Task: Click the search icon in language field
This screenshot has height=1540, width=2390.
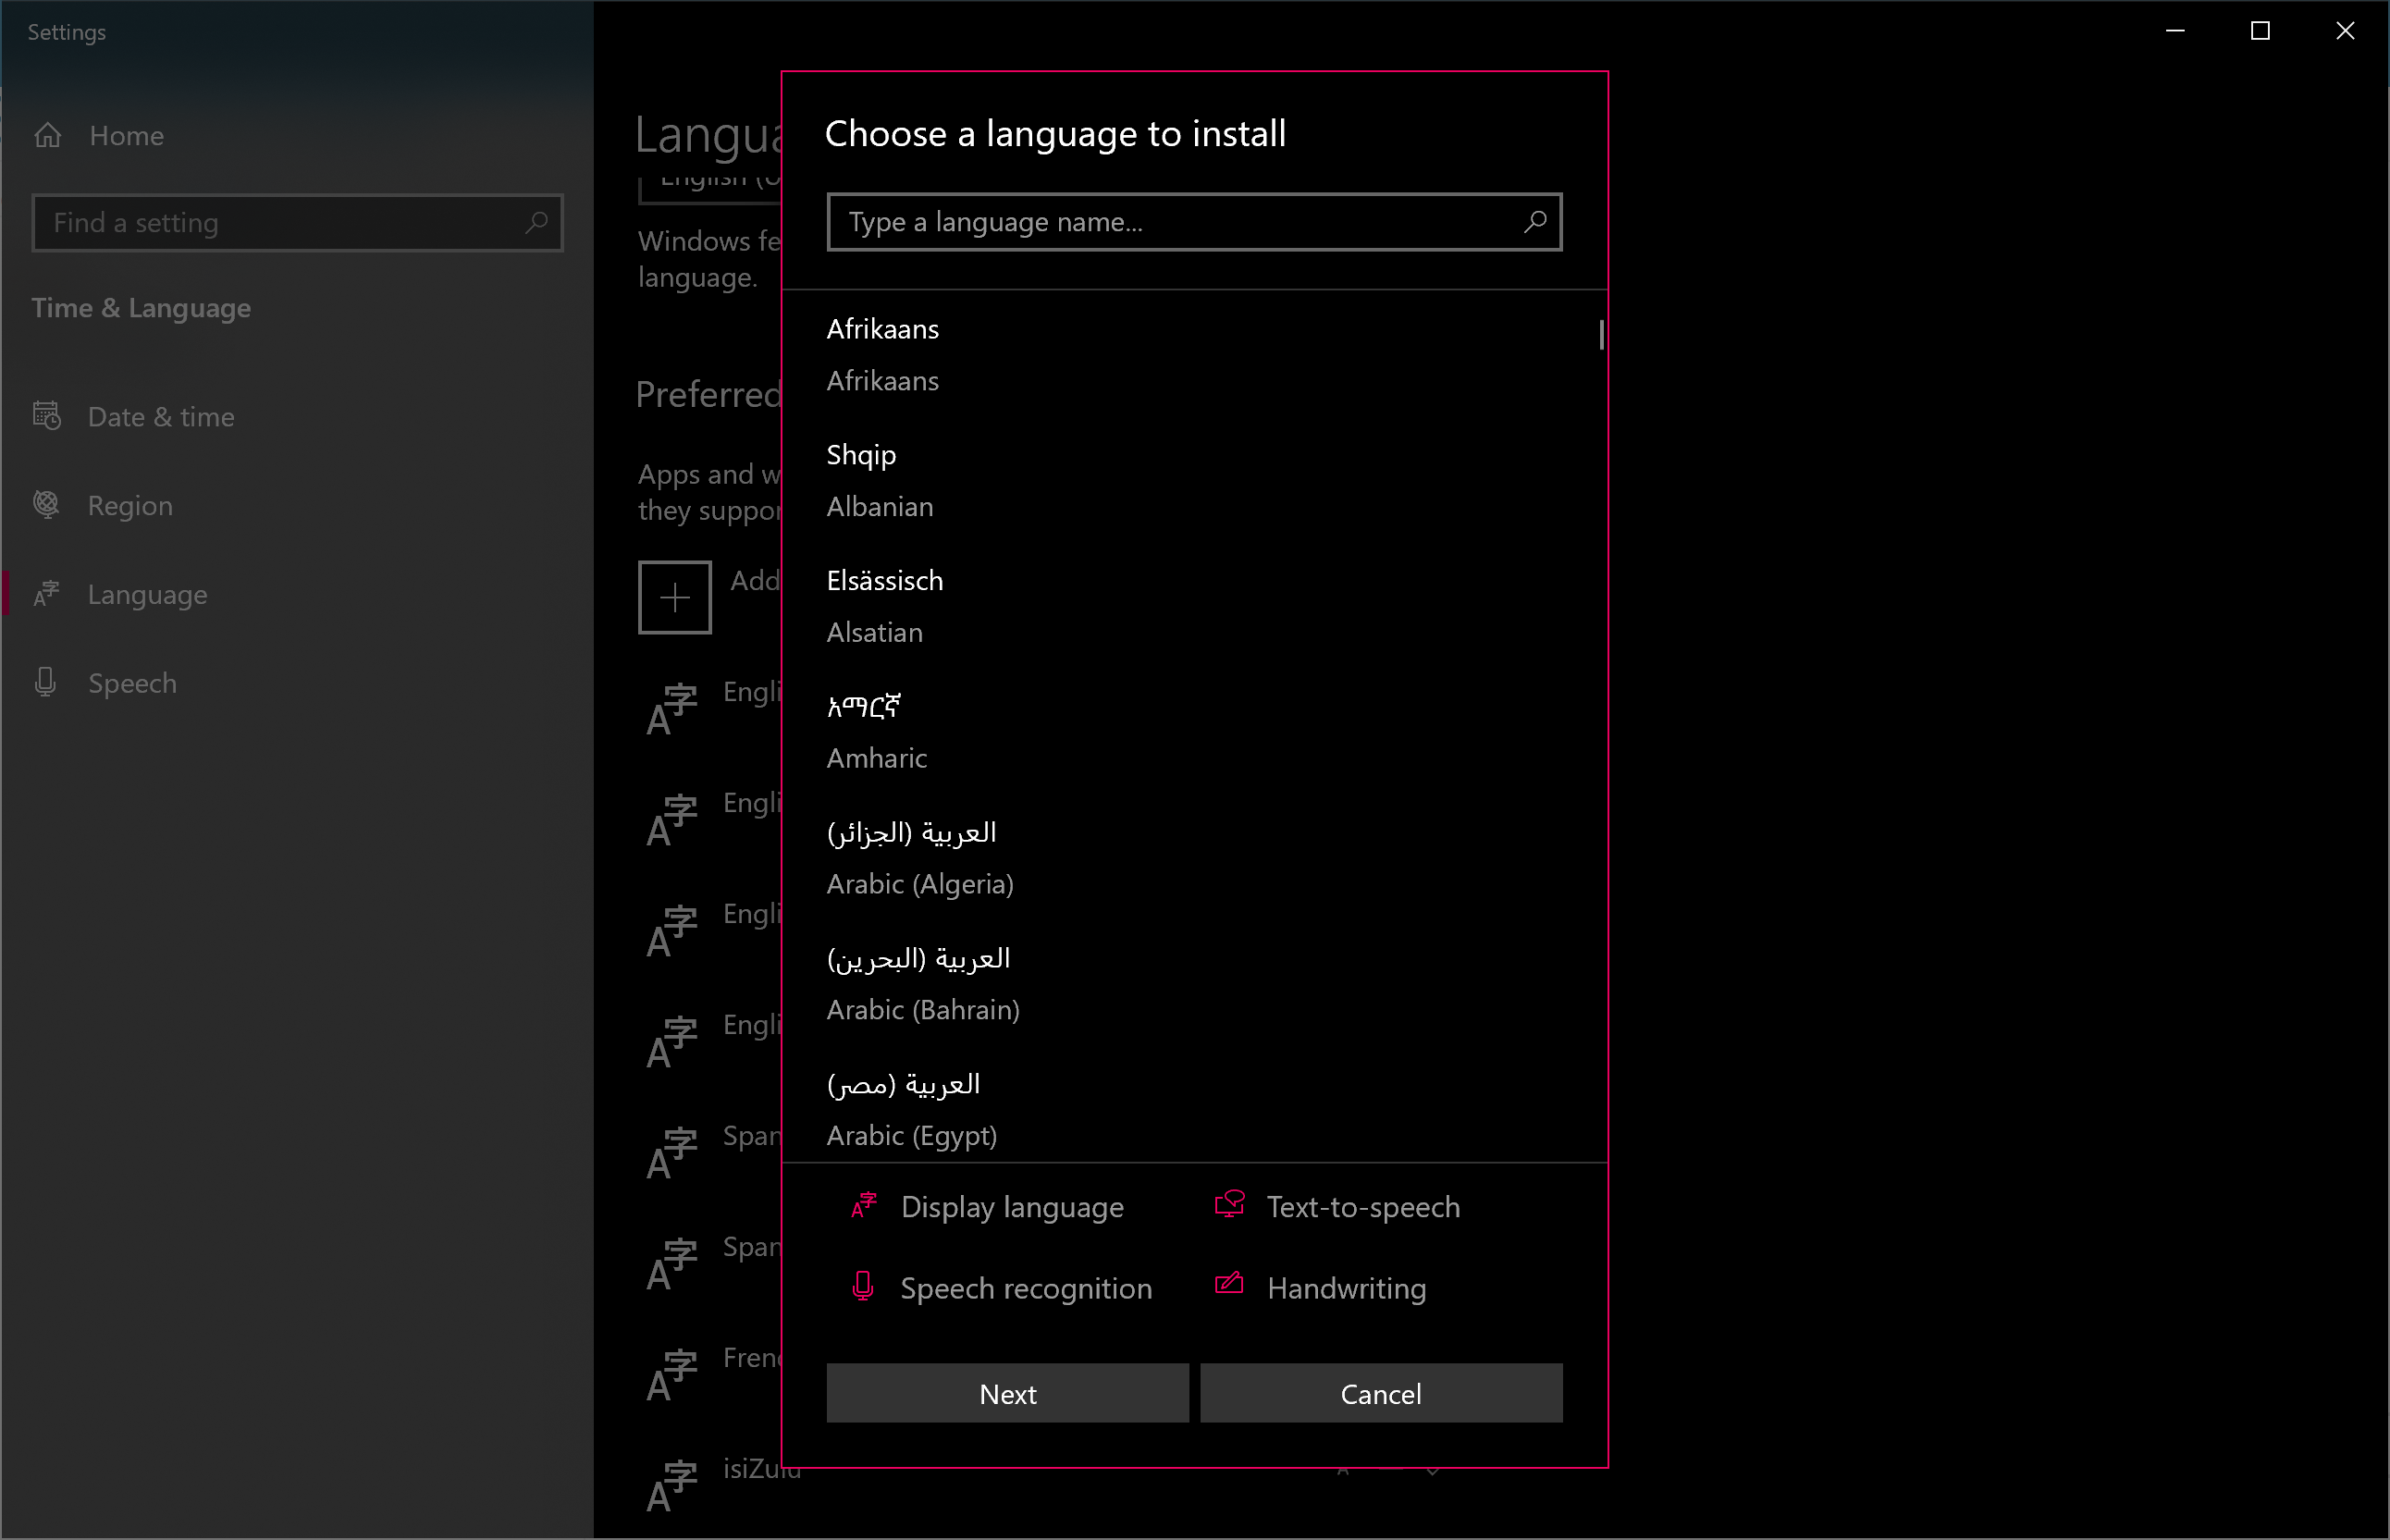Action: (x=1533, y=221)
